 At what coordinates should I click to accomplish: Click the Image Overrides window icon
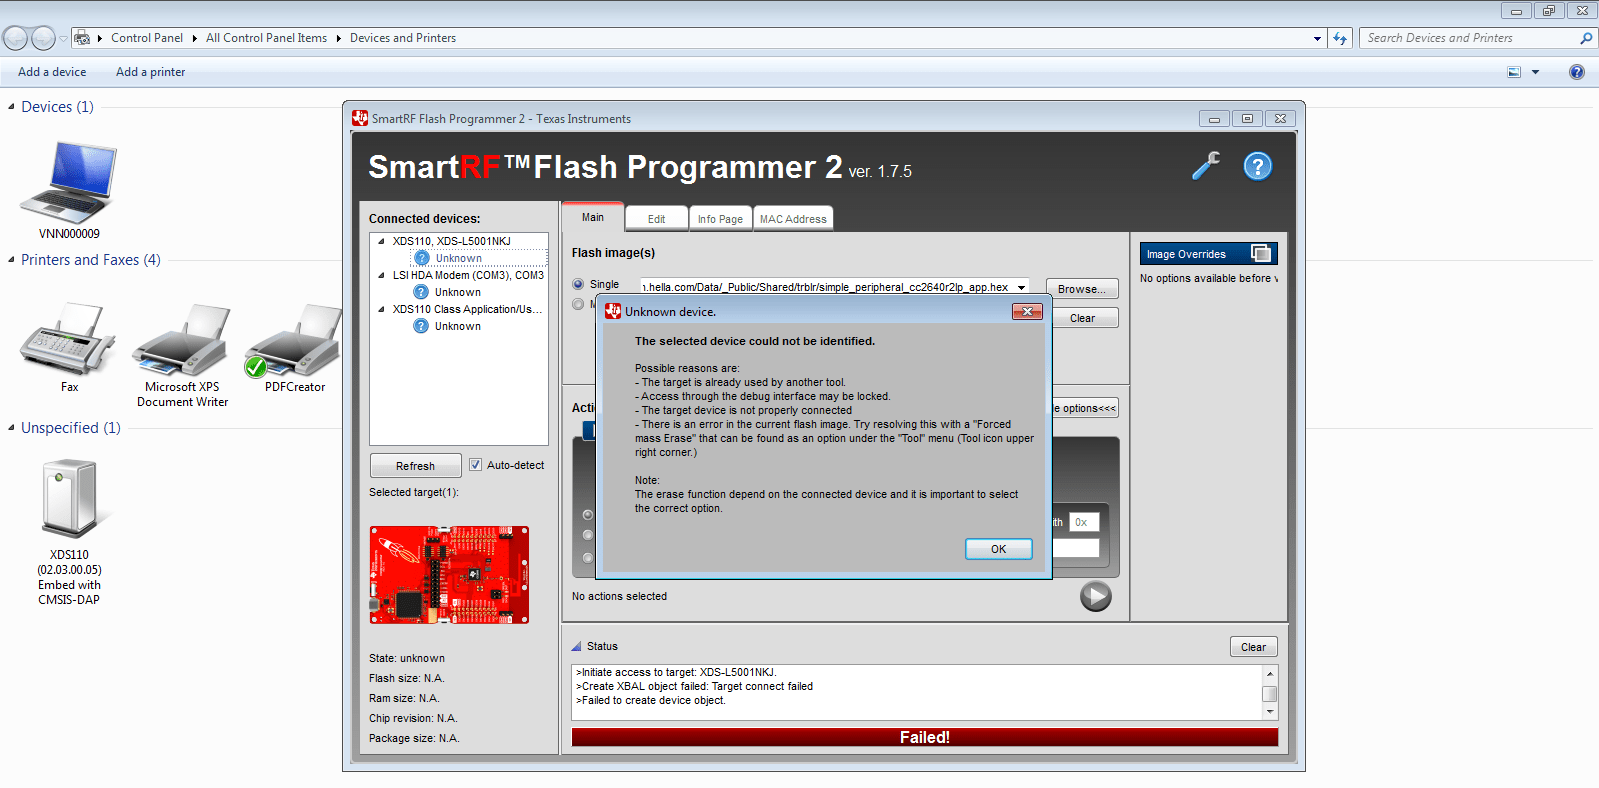tap(1262, 254)
